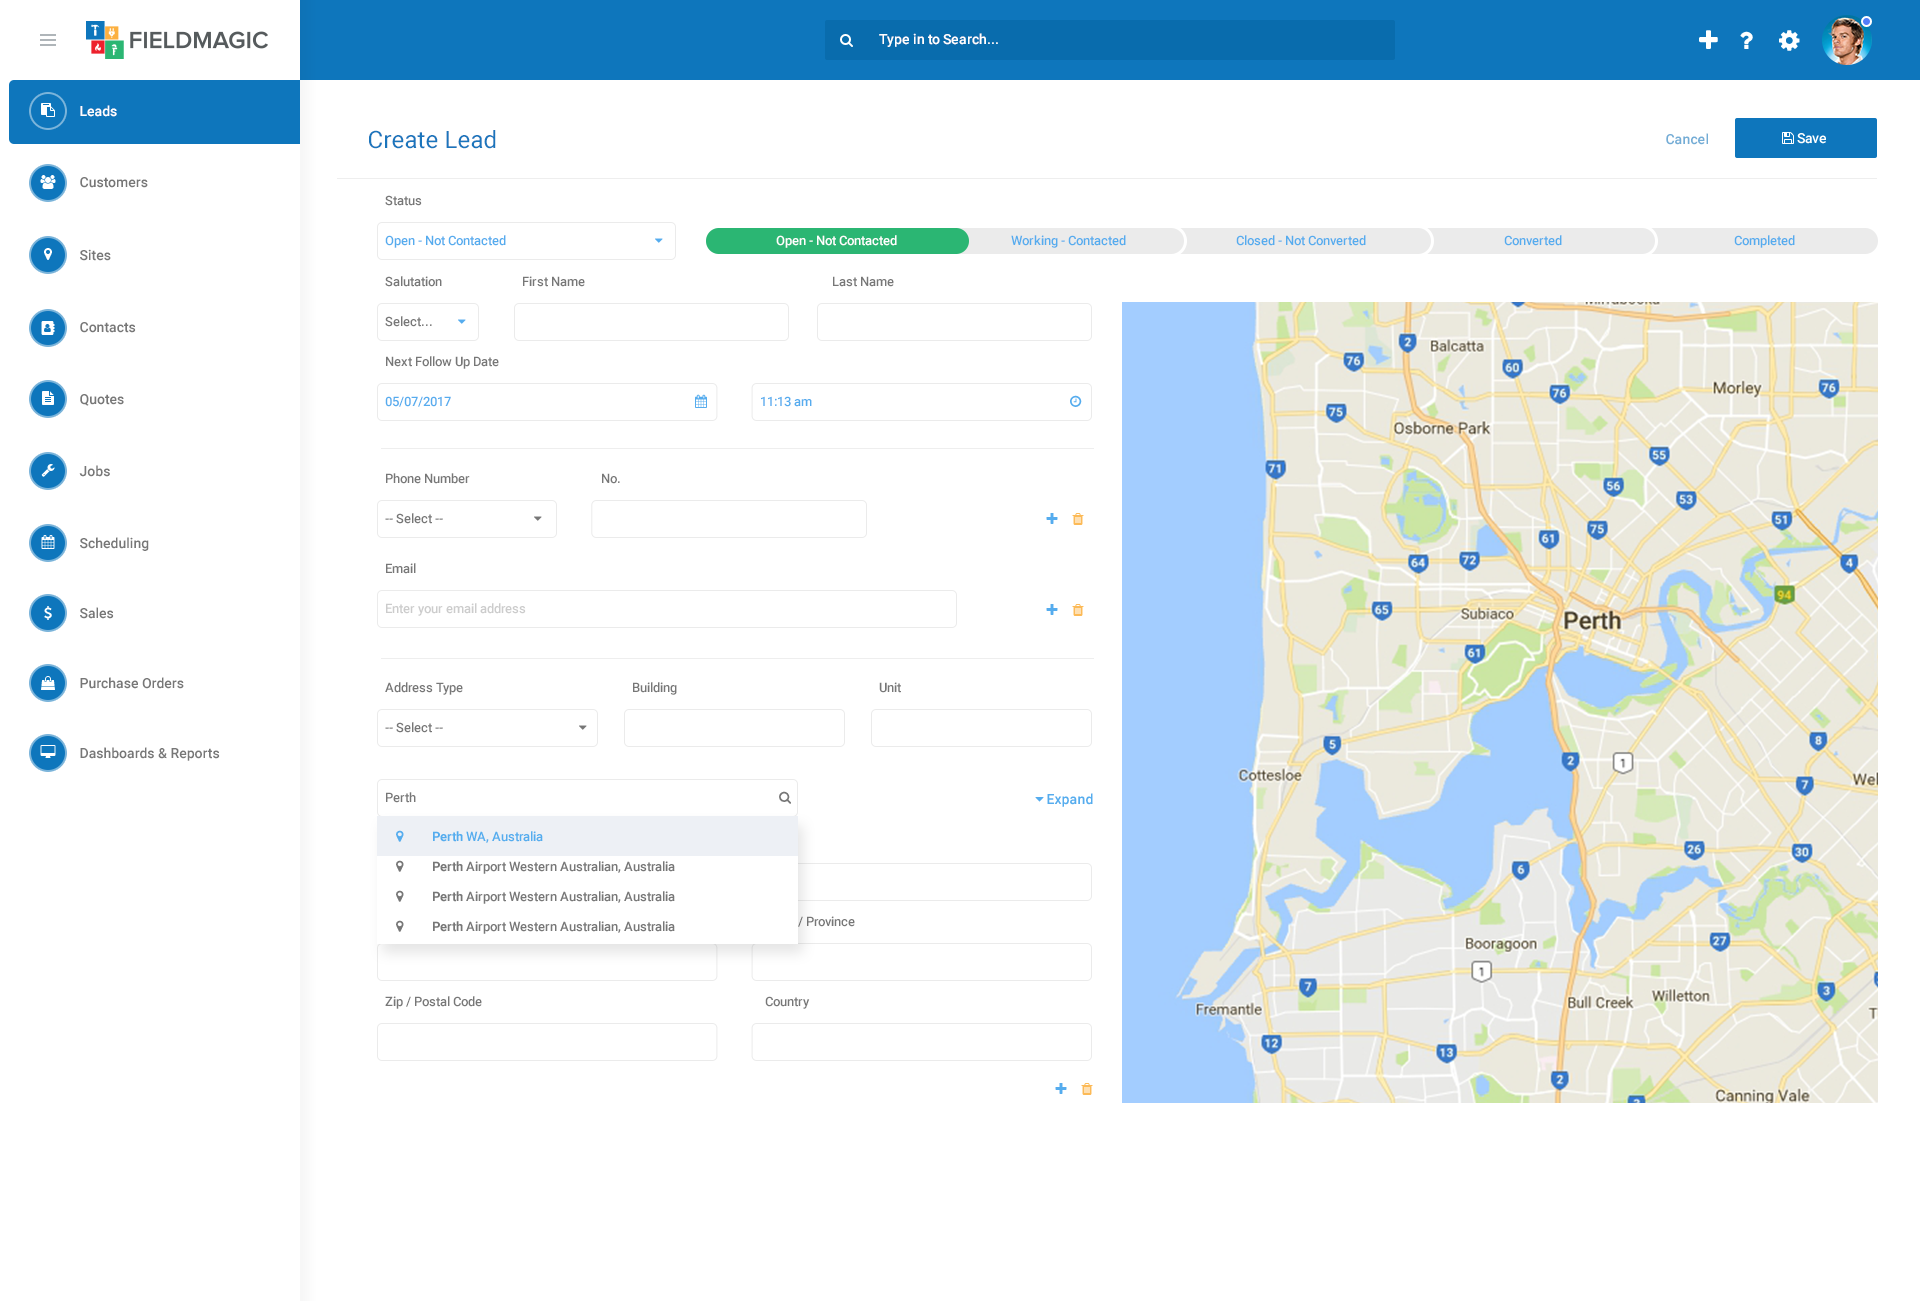Click the FieldMagic logo
This screenshot has width=1920, height=1301.
tap(177, 40)
